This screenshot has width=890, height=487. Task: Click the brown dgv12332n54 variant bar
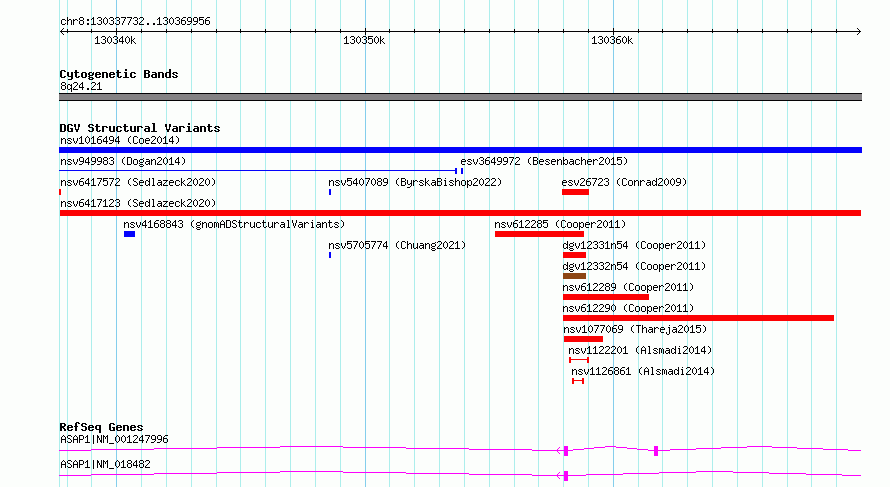pos(574,276)
